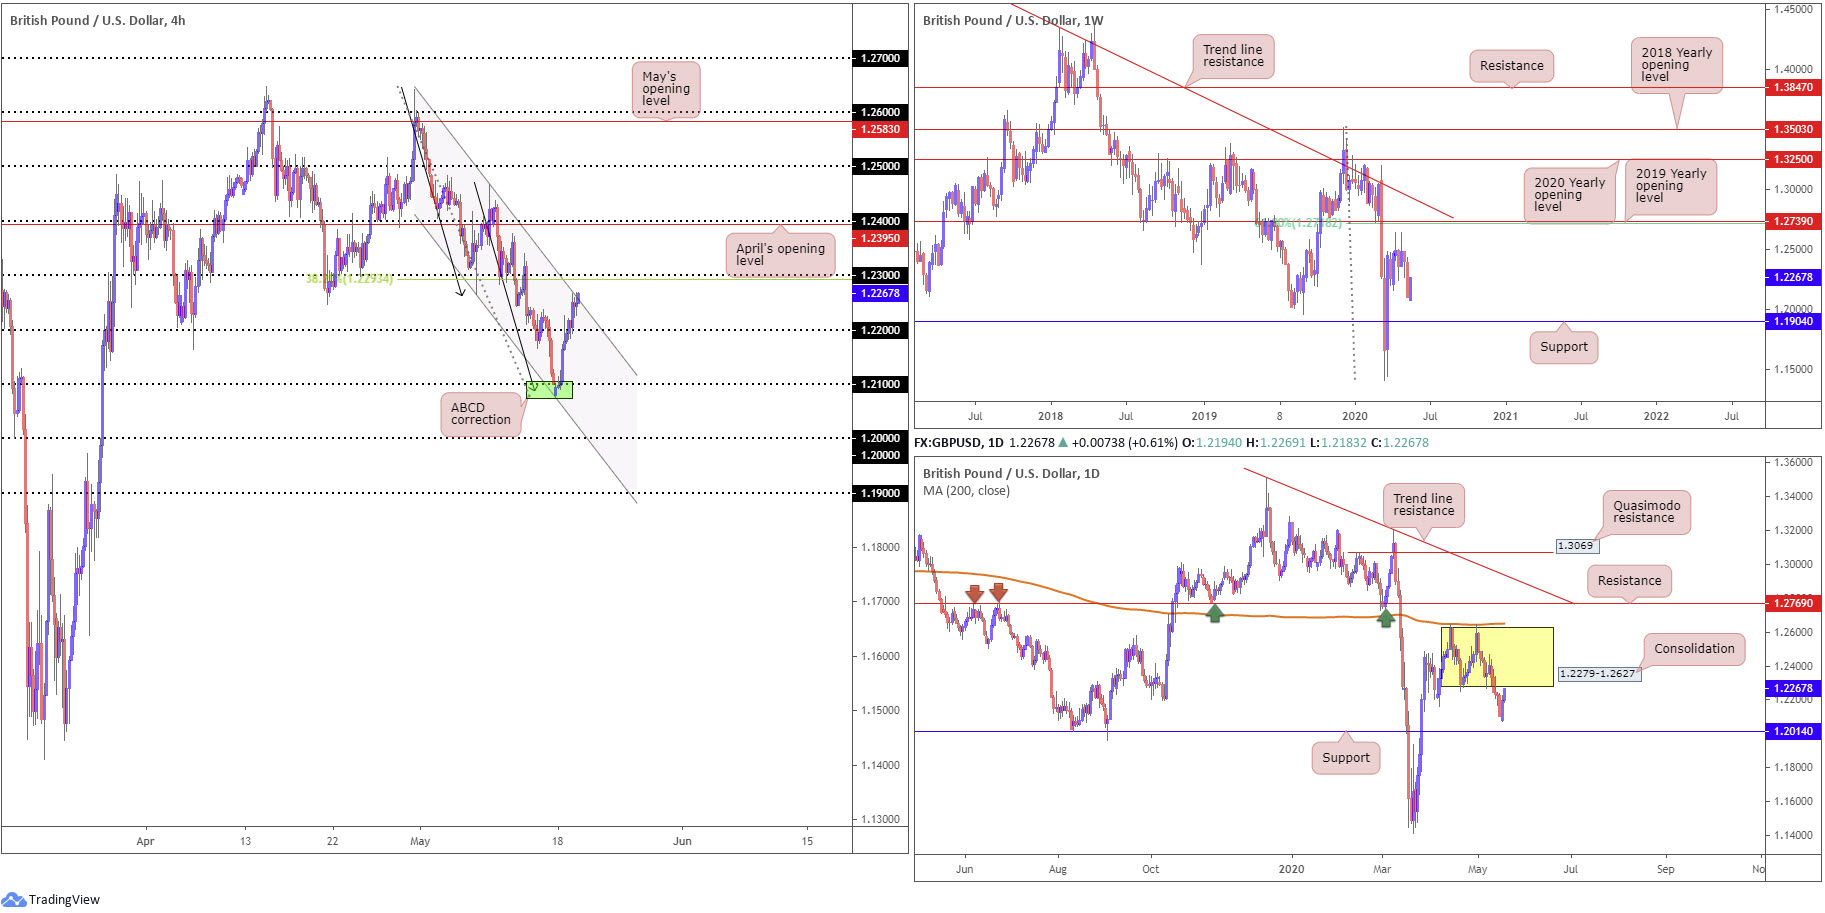The image size is (1825, 913).
Task: Click the 'British Pound / U.S. Dollar, 4h' title
Action: pos(98,20)
